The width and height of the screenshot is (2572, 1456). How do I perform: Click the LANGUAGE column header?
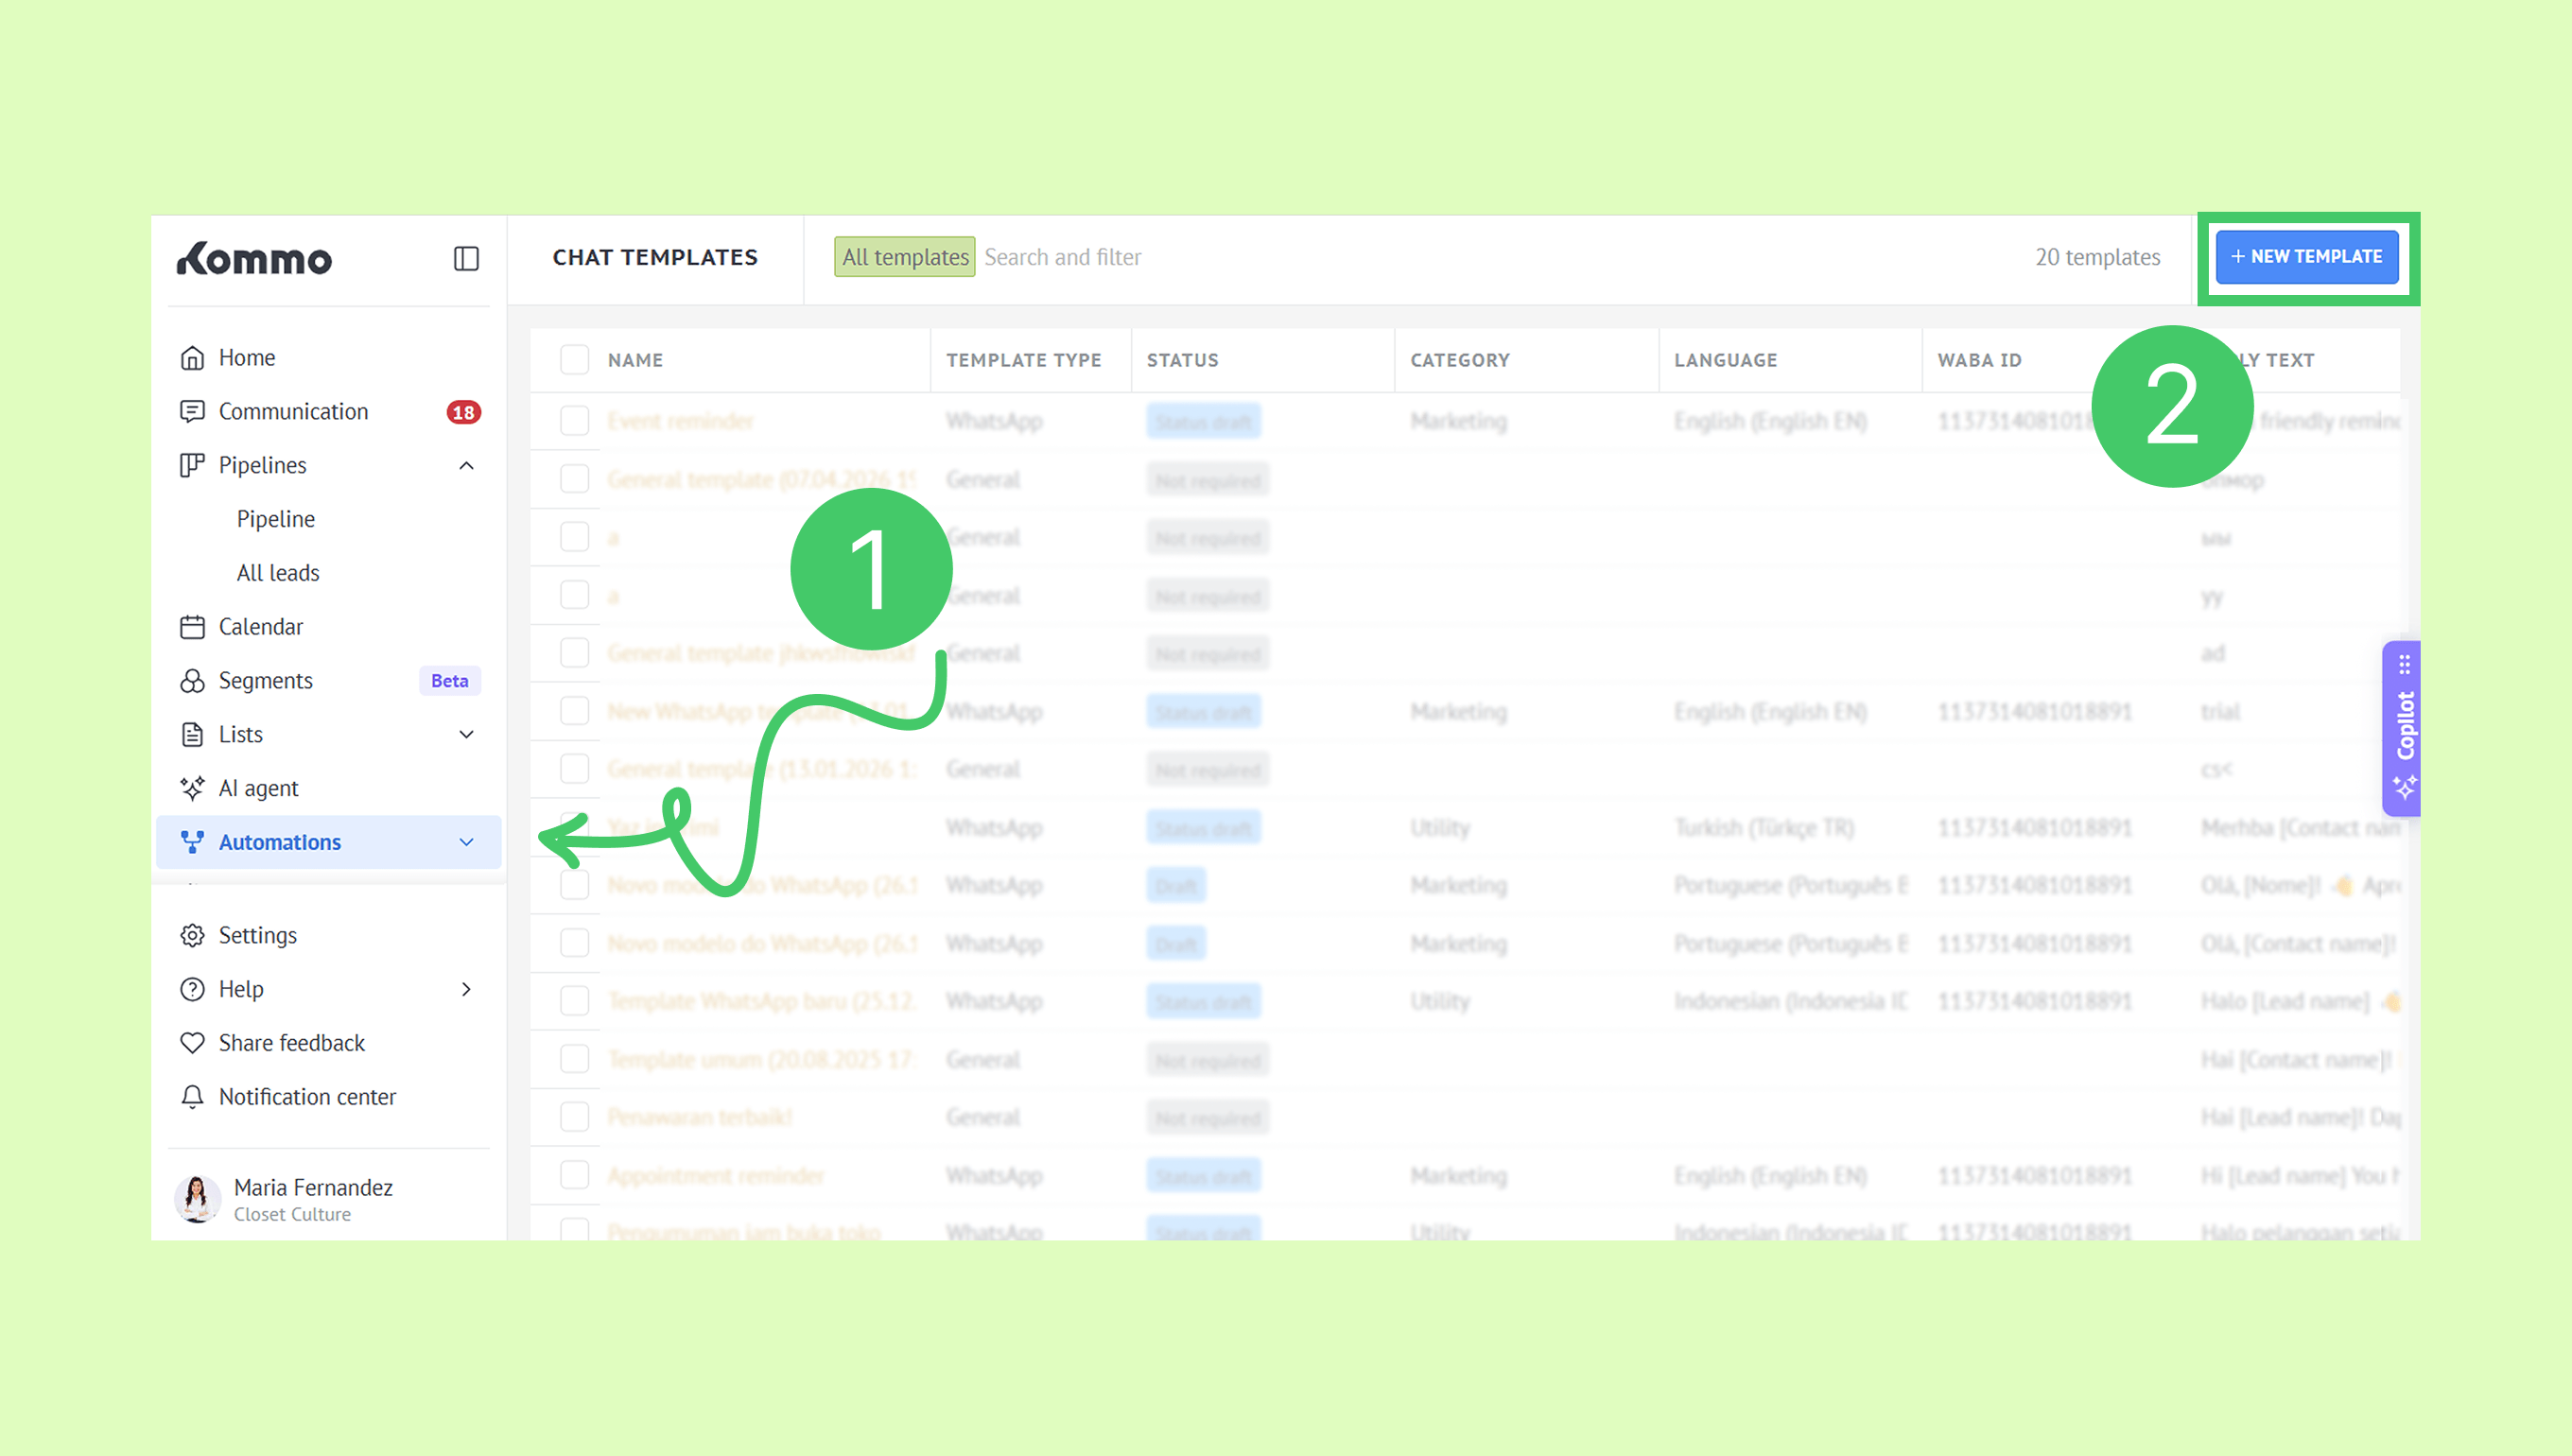click(1725, 360)
